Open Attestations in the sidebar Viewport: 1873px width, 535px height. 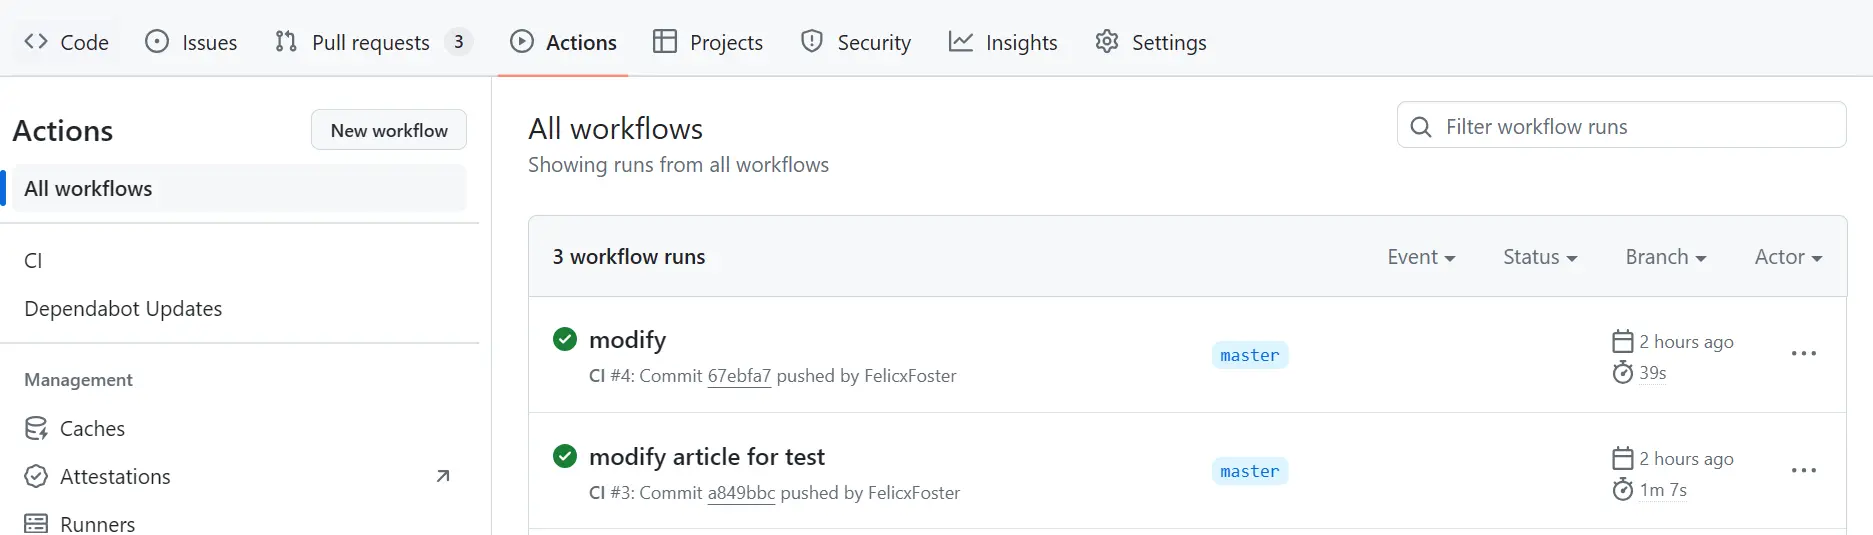click(115, 477)
